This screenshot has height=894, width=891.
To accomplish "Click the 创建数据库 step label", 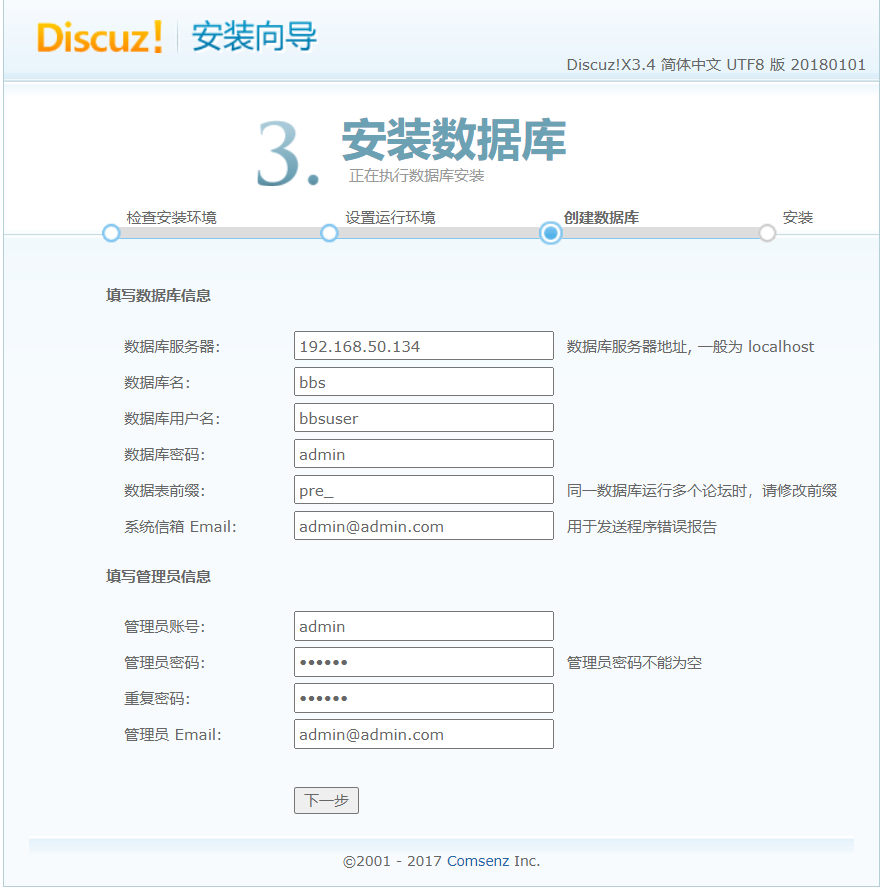I will [x=601, y=217].
